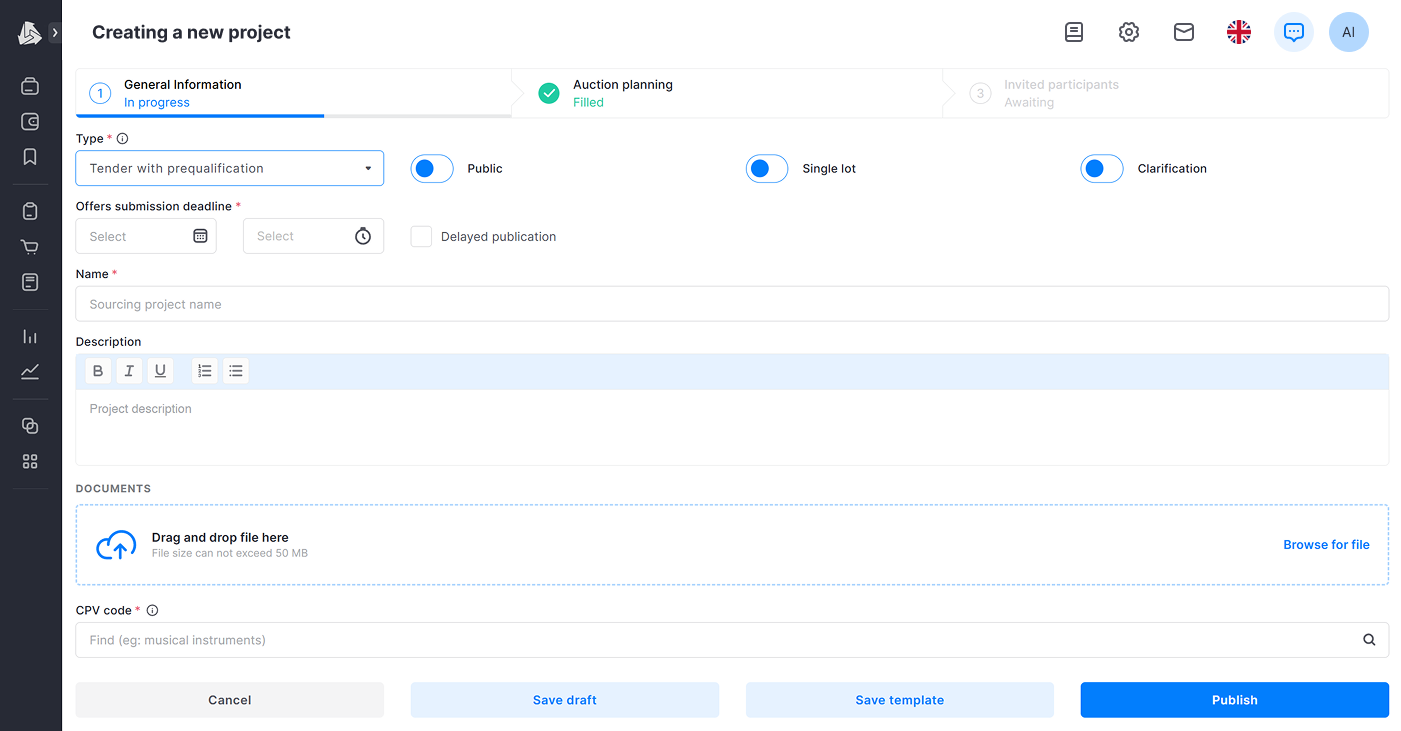Toggle bold formatting in Description
1401x731 pixels.
(x=98, y=371)
